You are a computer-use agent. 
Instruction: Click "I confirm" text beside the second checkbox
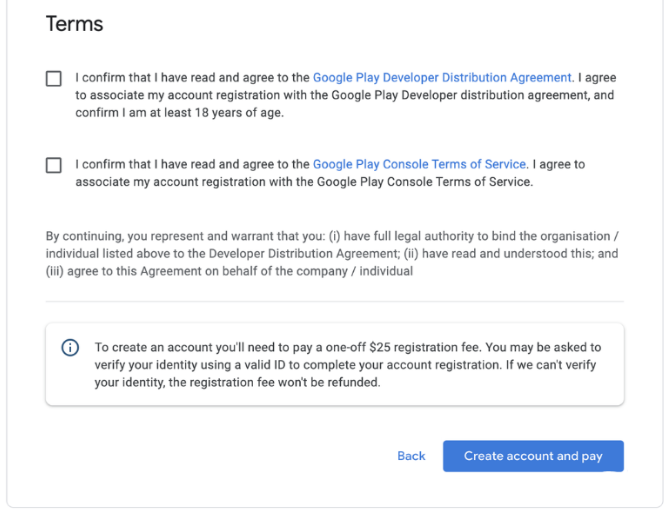pyautogui.click(x=98, y=164)
